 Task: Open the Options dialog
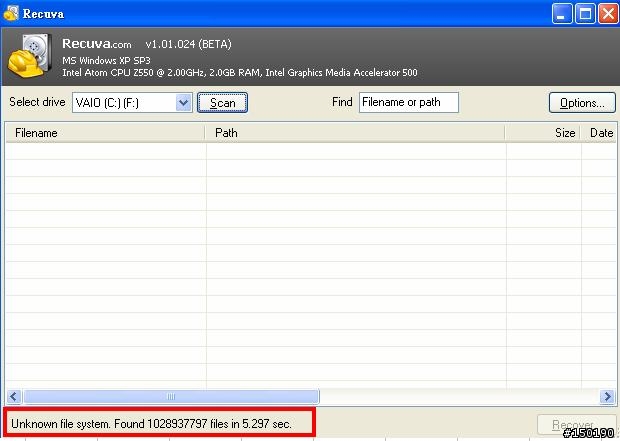(x=582, y=103)
